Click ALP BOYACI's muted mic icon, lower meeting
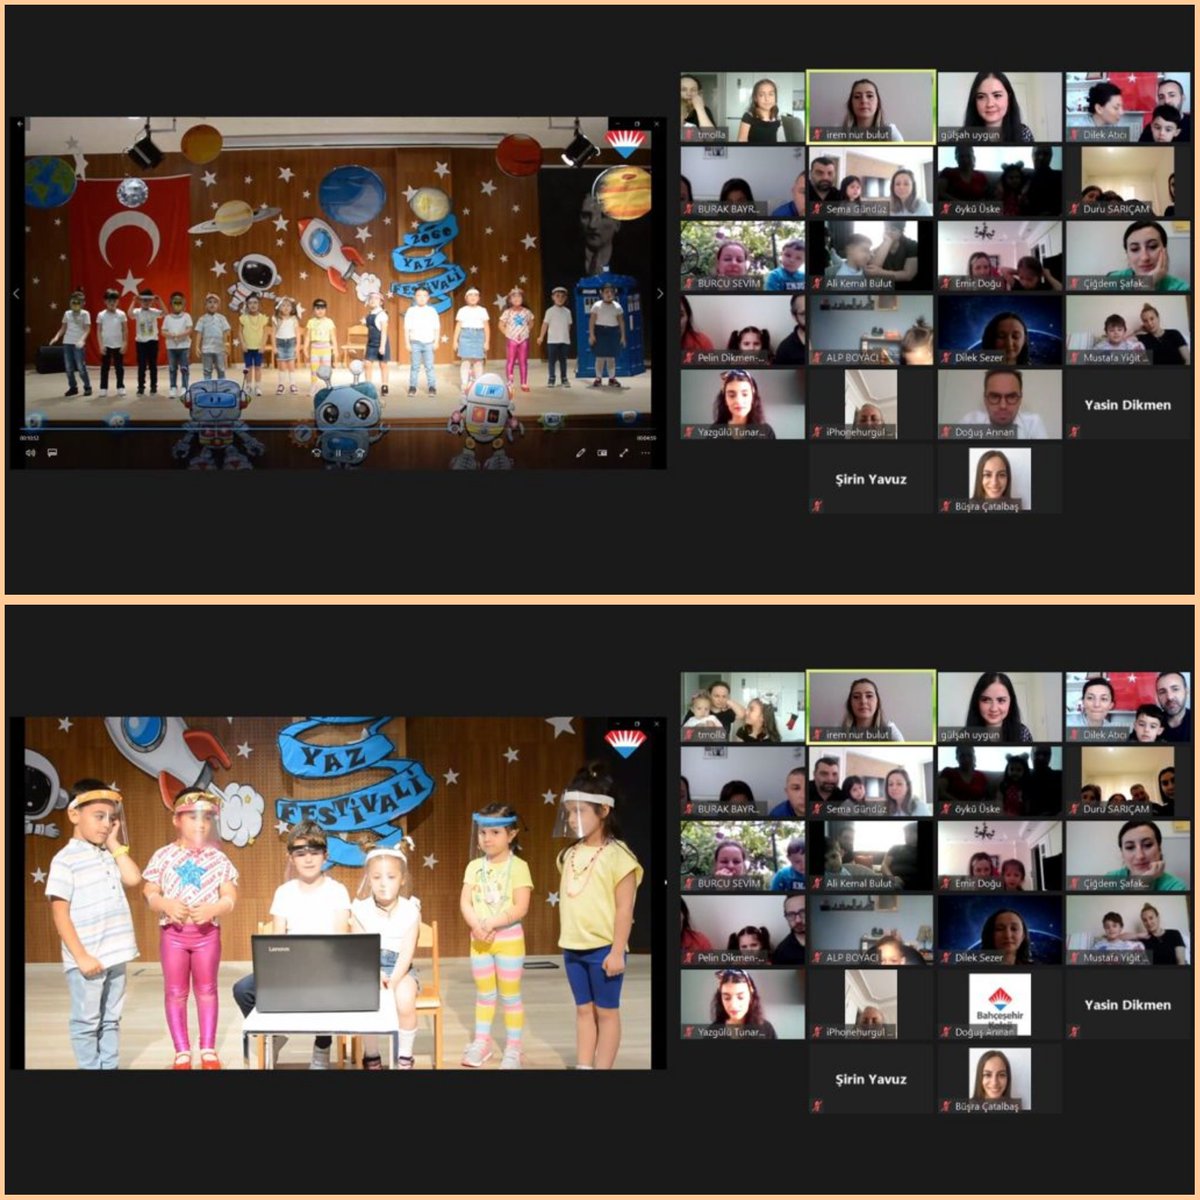This screenshot has width=1200, height=1200. 817,957
